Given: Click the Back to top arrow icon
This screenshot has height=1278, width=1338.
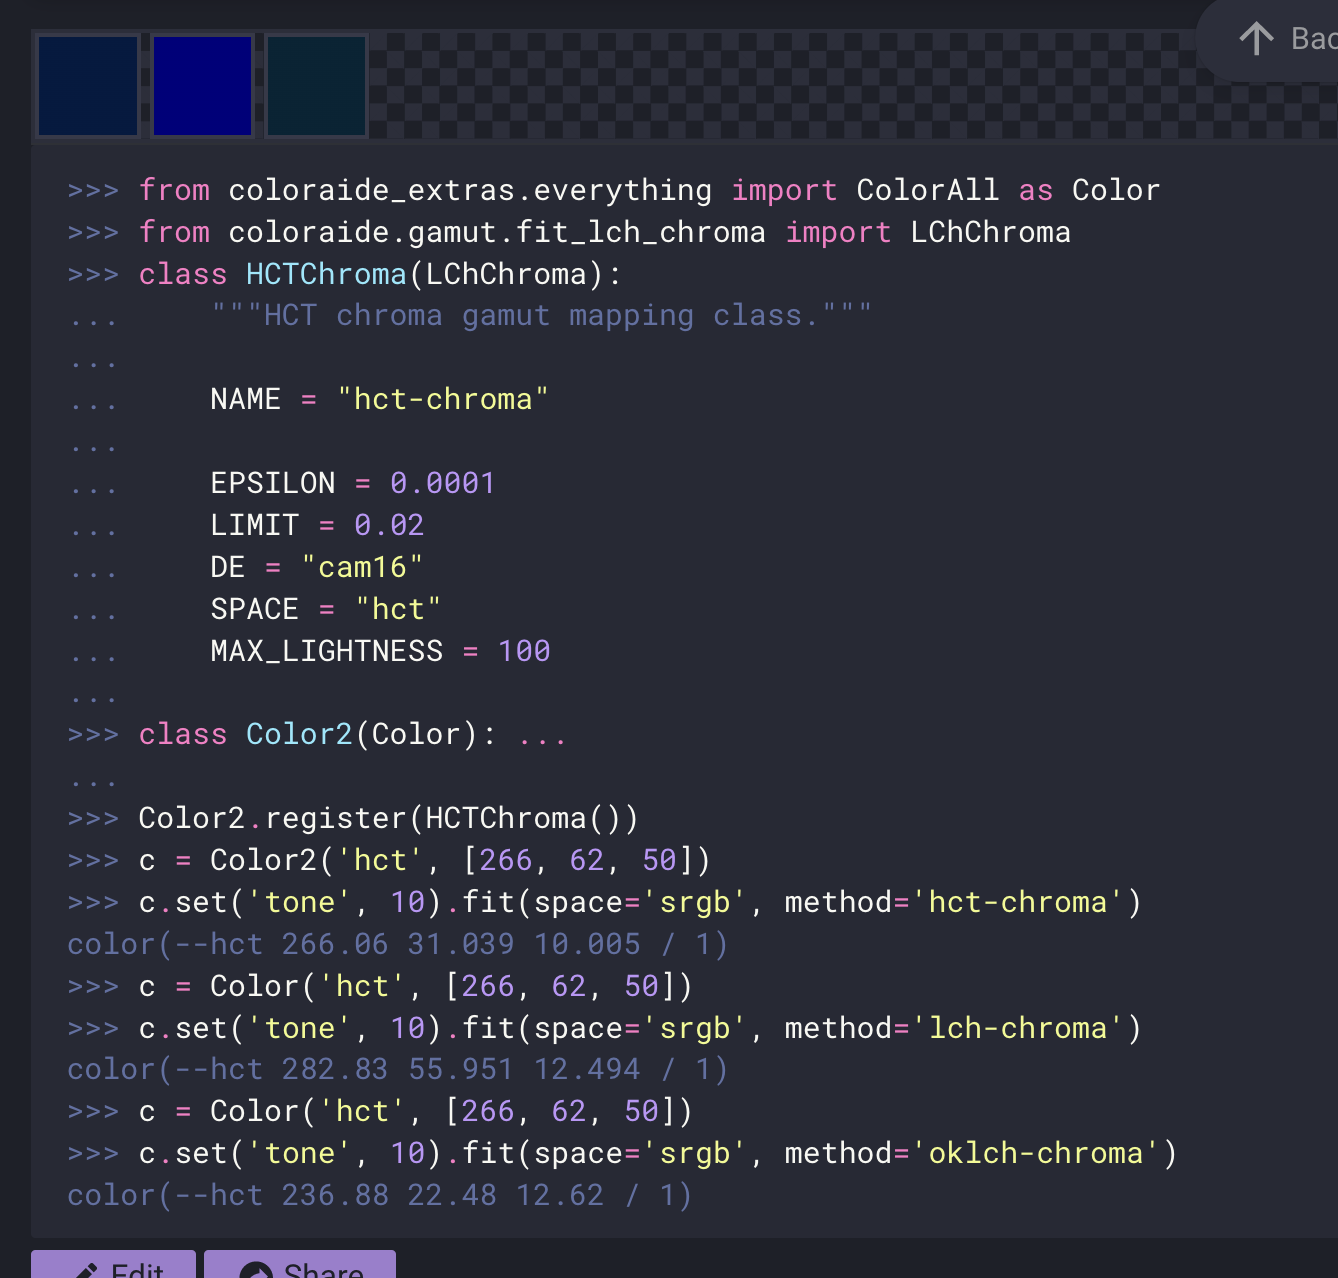Looking at the screenshot, I should point(1256,38).
